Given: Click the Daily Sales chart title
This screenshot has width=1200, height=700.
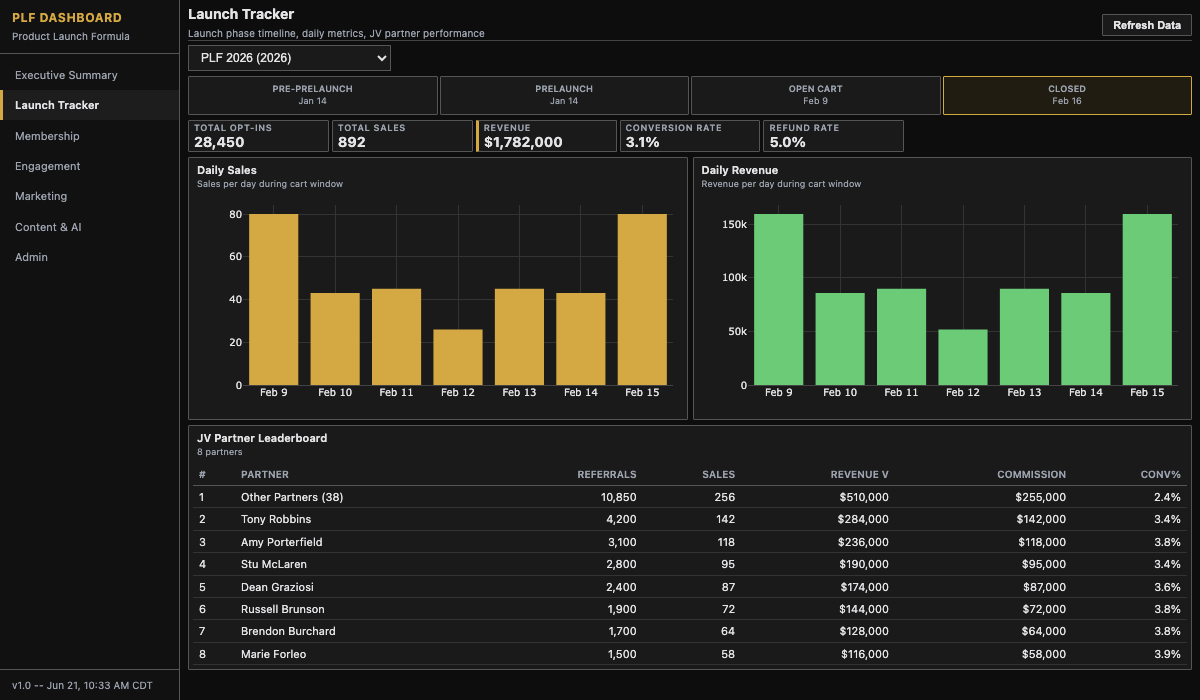Looking at the screenshot, I should tap(227, 170).
